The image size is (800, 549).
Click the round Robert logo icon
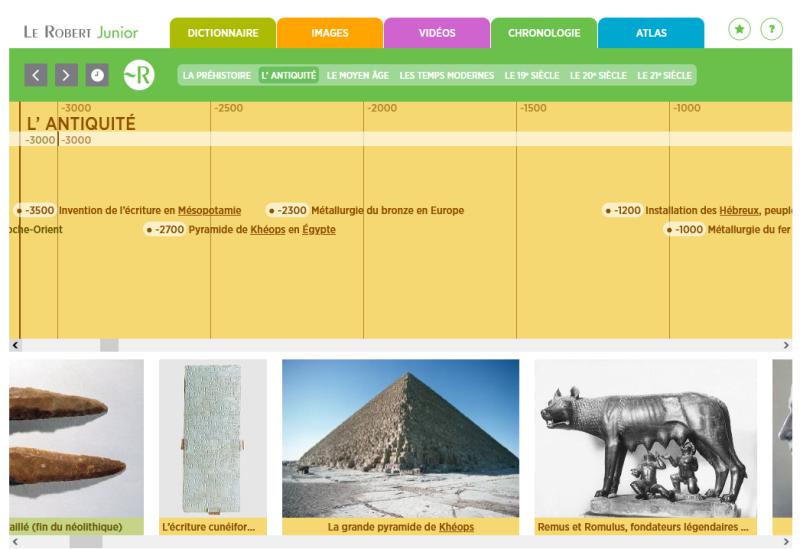[138, 75]
